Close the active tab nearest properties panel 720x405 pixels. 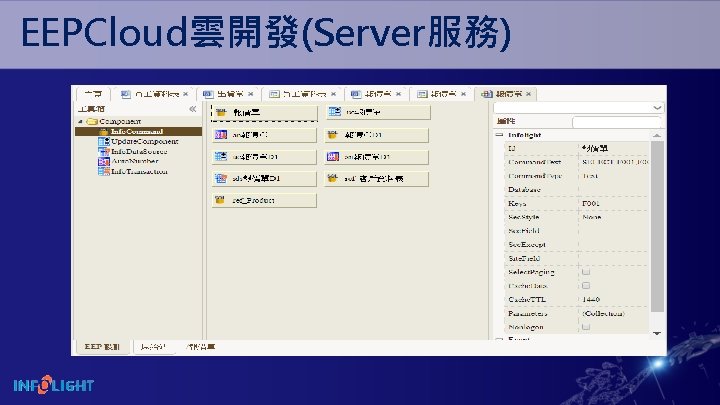[x=529, y=94]
